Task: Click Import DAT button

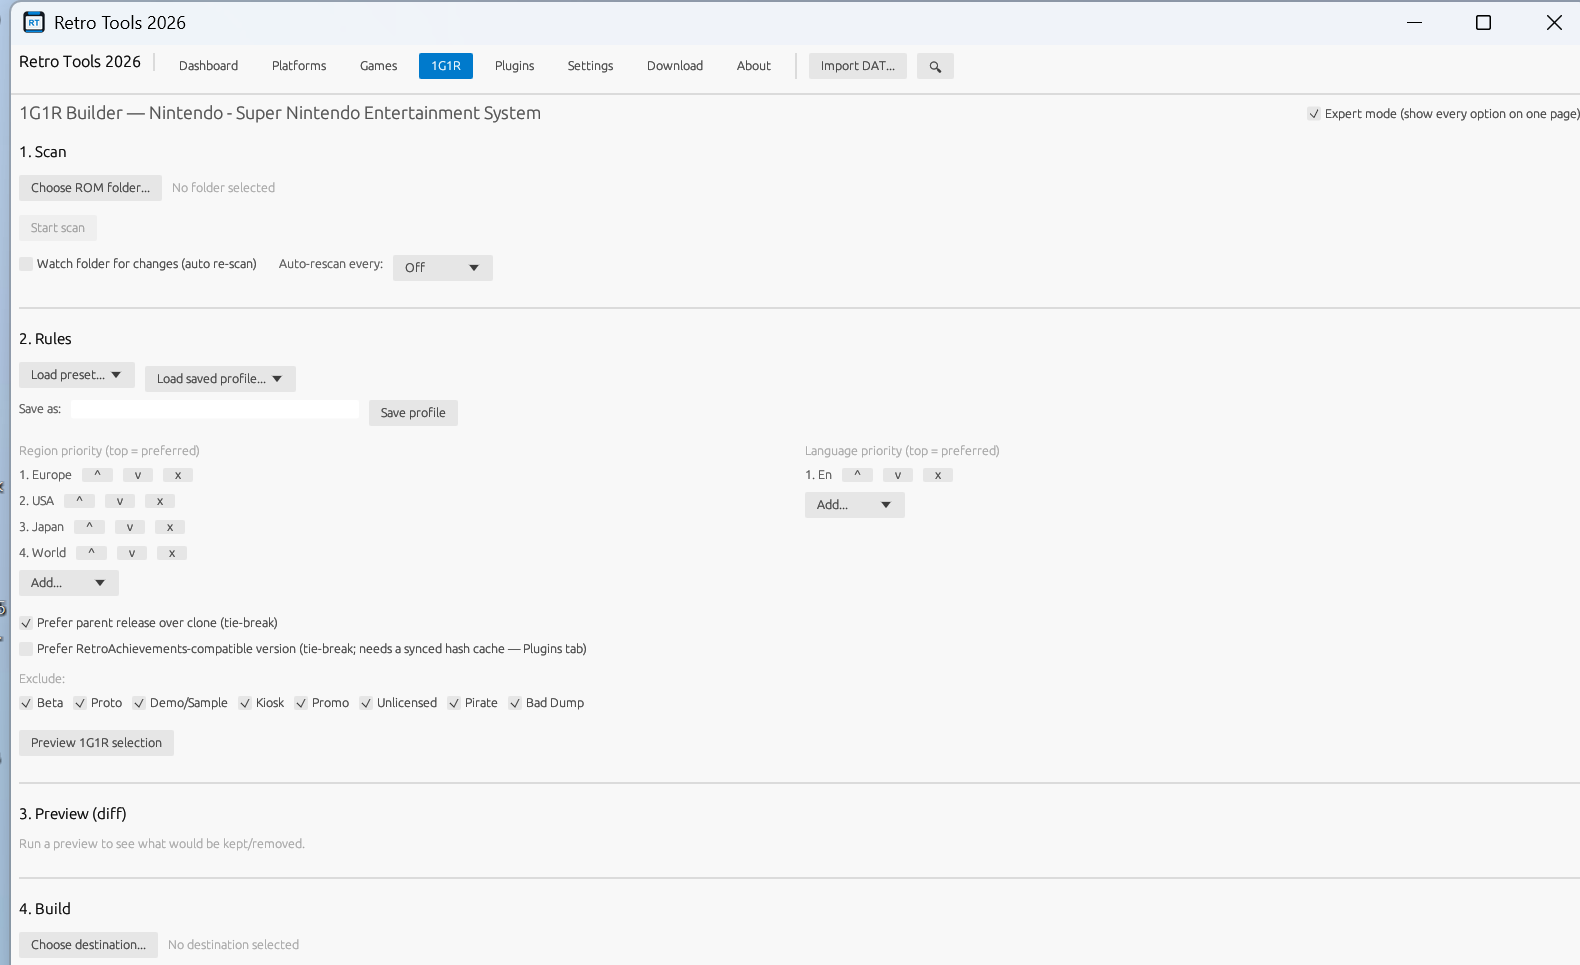Action: pyautogui.click(x=858, y=66)
